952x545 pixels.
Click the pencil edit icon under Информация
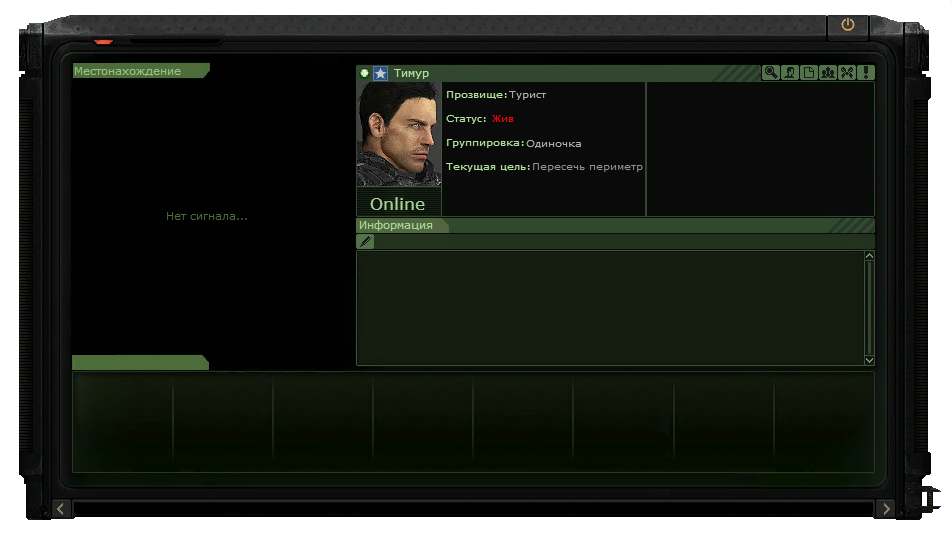[366, 241]
